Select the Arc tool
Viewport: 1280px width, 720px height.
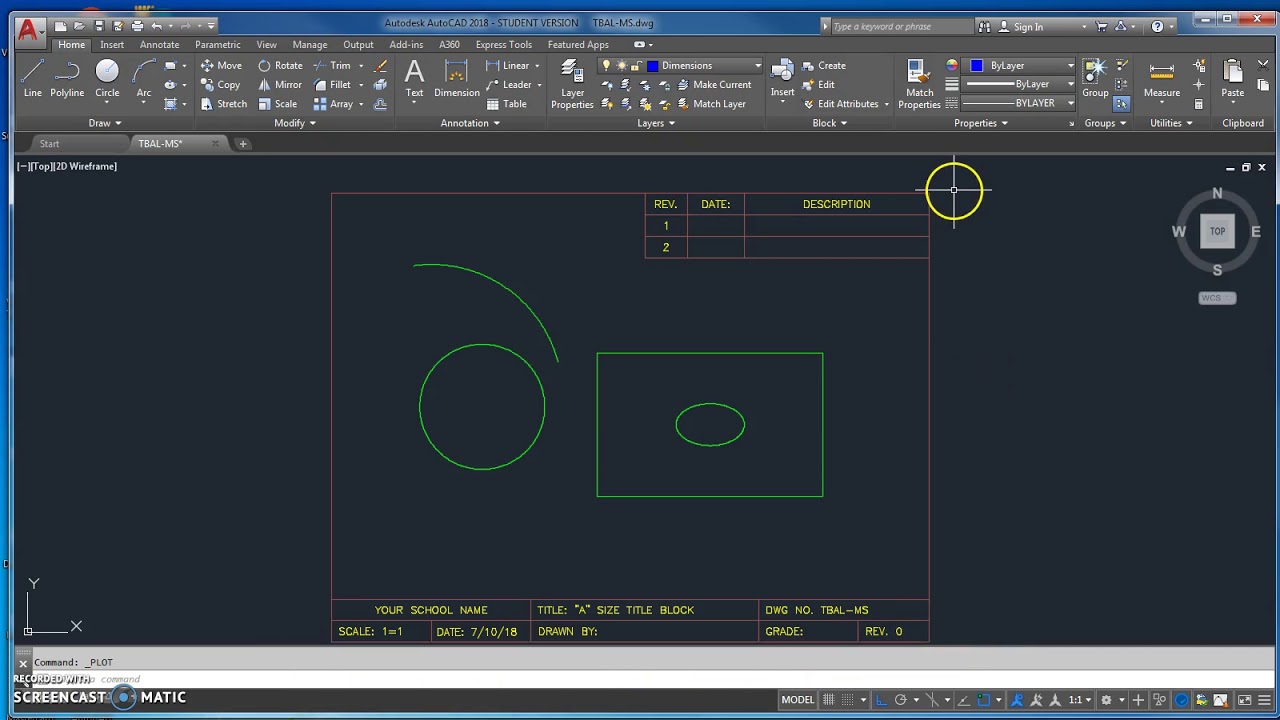click(144, 78)
